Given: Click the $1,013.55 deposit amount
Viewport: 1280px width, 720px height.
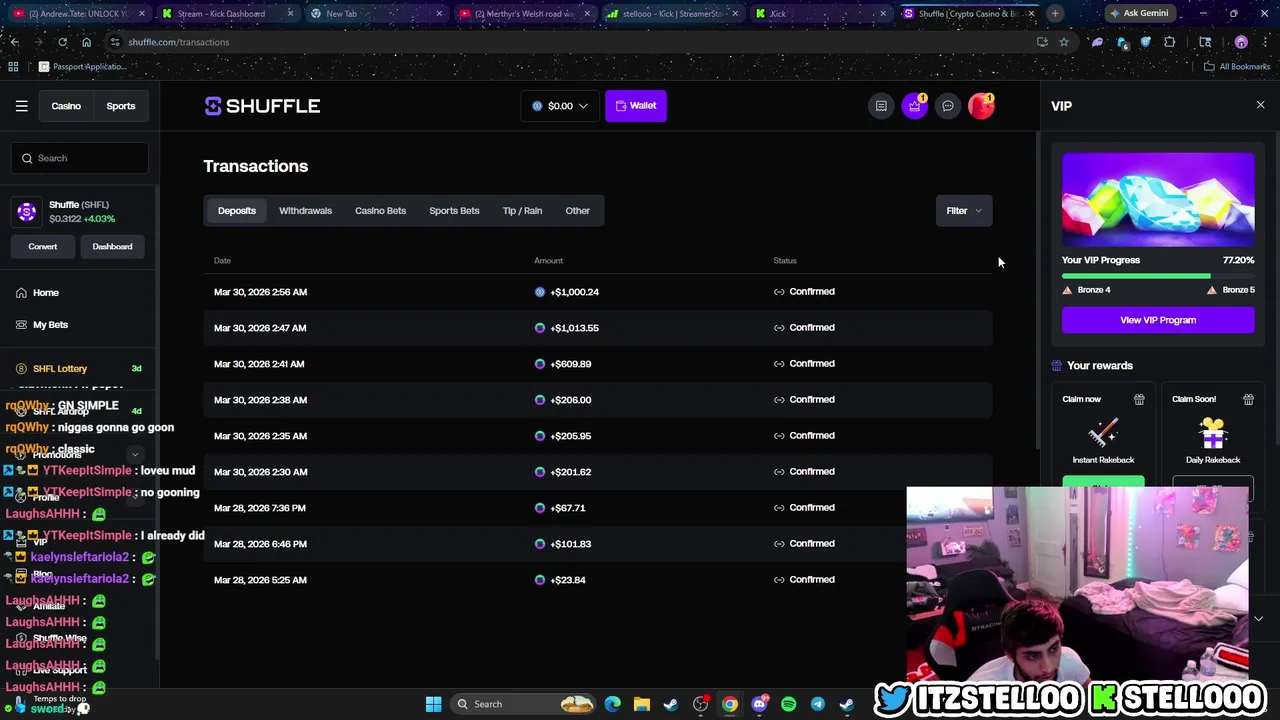Looking at the screenshot, I should [x=574, y=328].
